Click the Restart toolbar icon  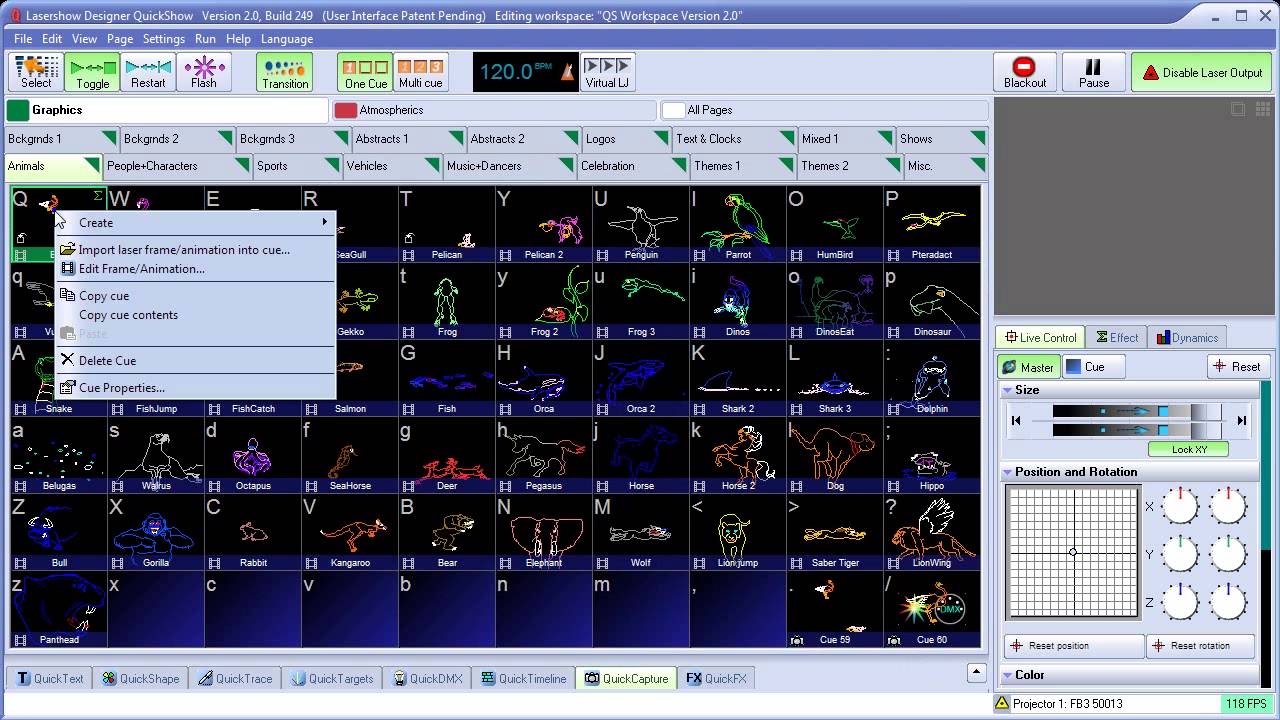point(148,67)
